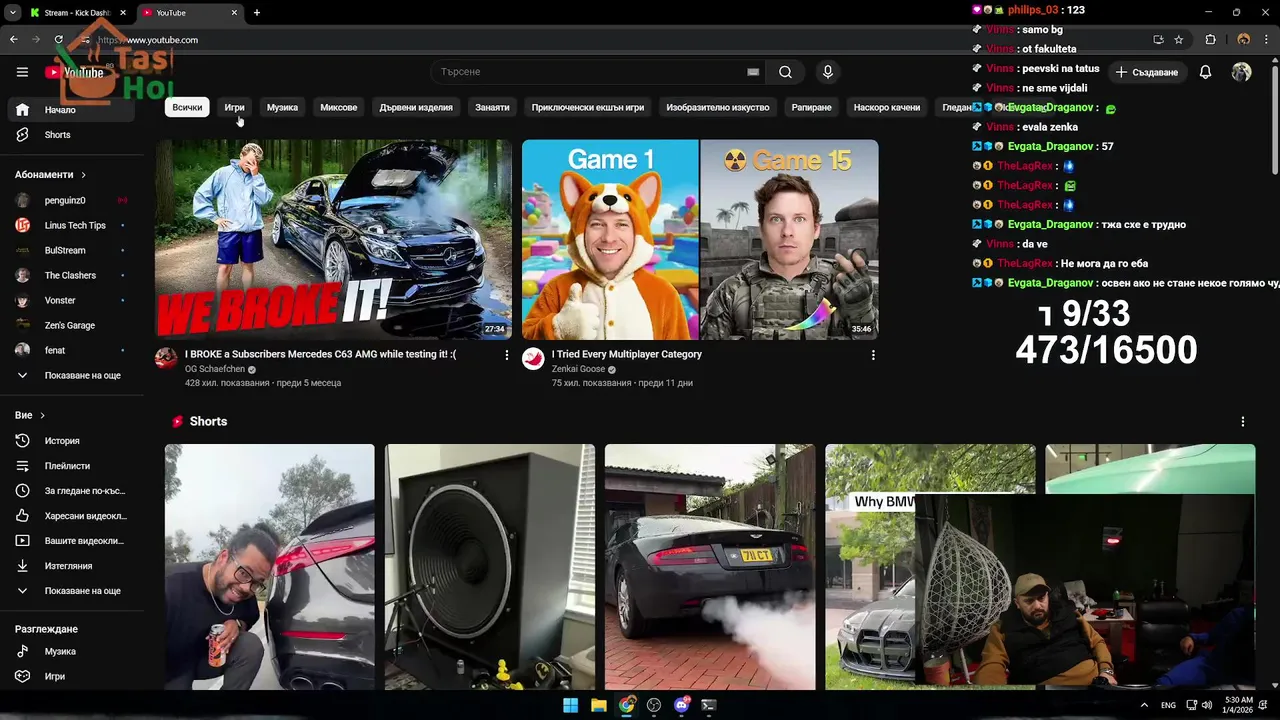Open Игри under Разглеждане
The width and height of the screenshot is (1280, 720).
click(70, 676)
